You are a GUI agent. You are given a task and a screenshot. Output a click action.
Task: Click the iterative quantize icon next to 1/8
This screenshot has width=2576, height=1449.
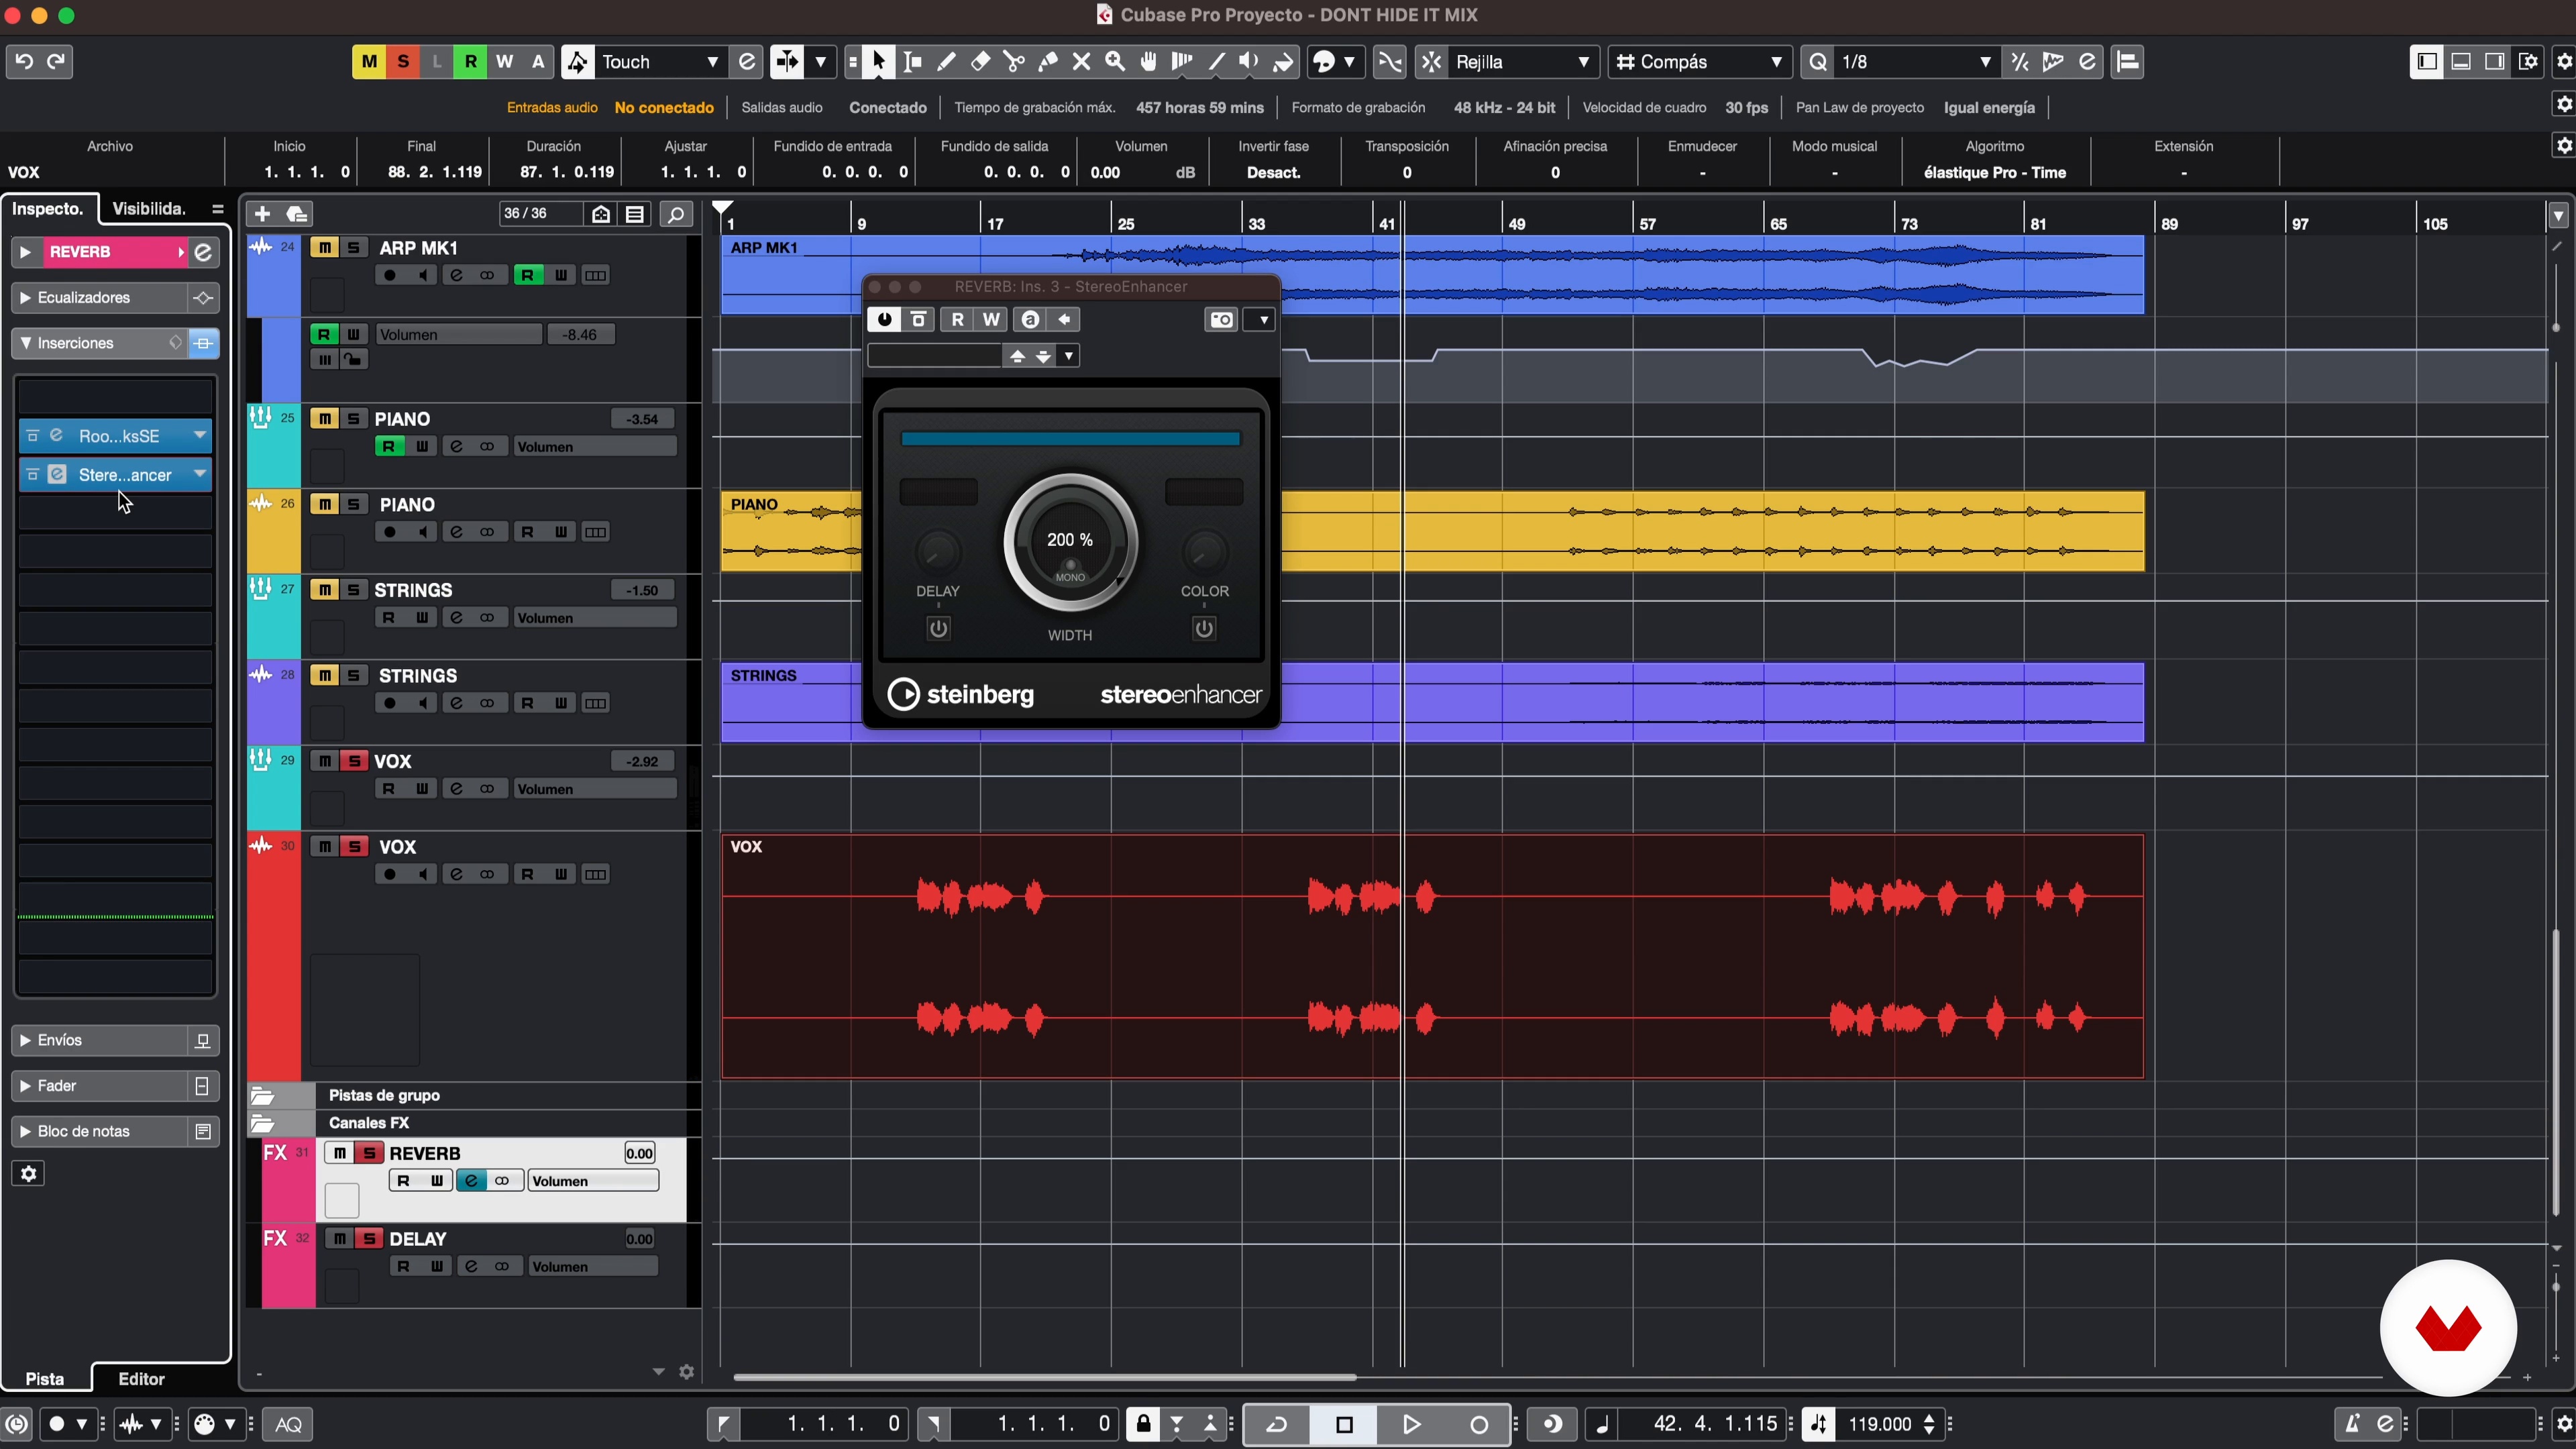point(2019,62)
